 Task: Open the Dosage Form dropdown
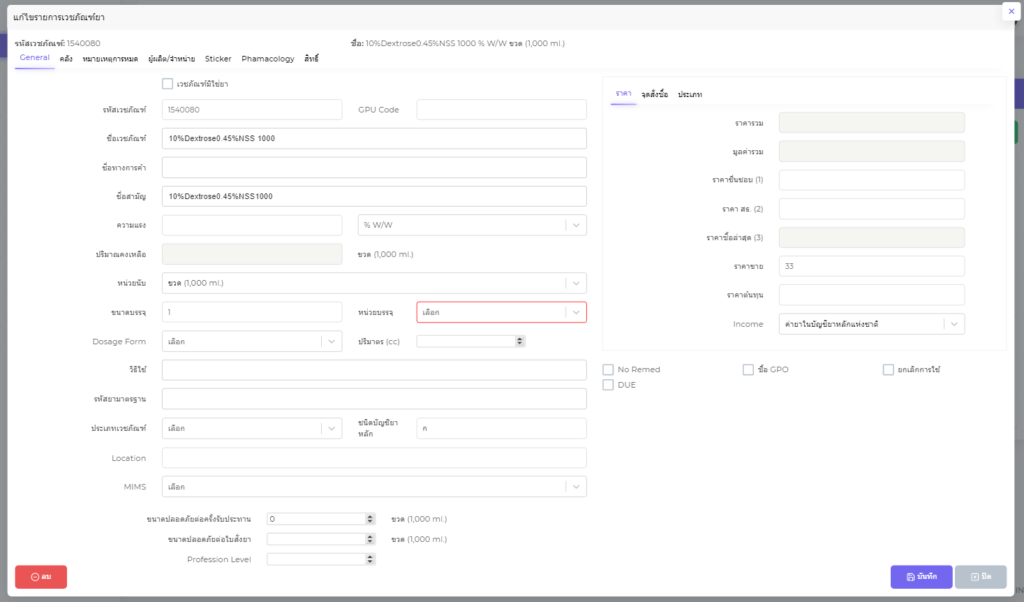[x=252, y=341]
